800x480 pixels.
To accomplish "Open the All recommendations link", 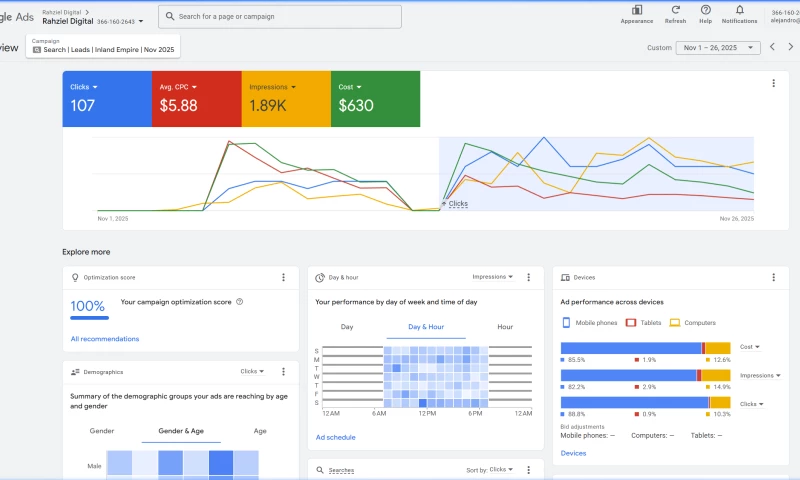I will (x=105, y=339).
